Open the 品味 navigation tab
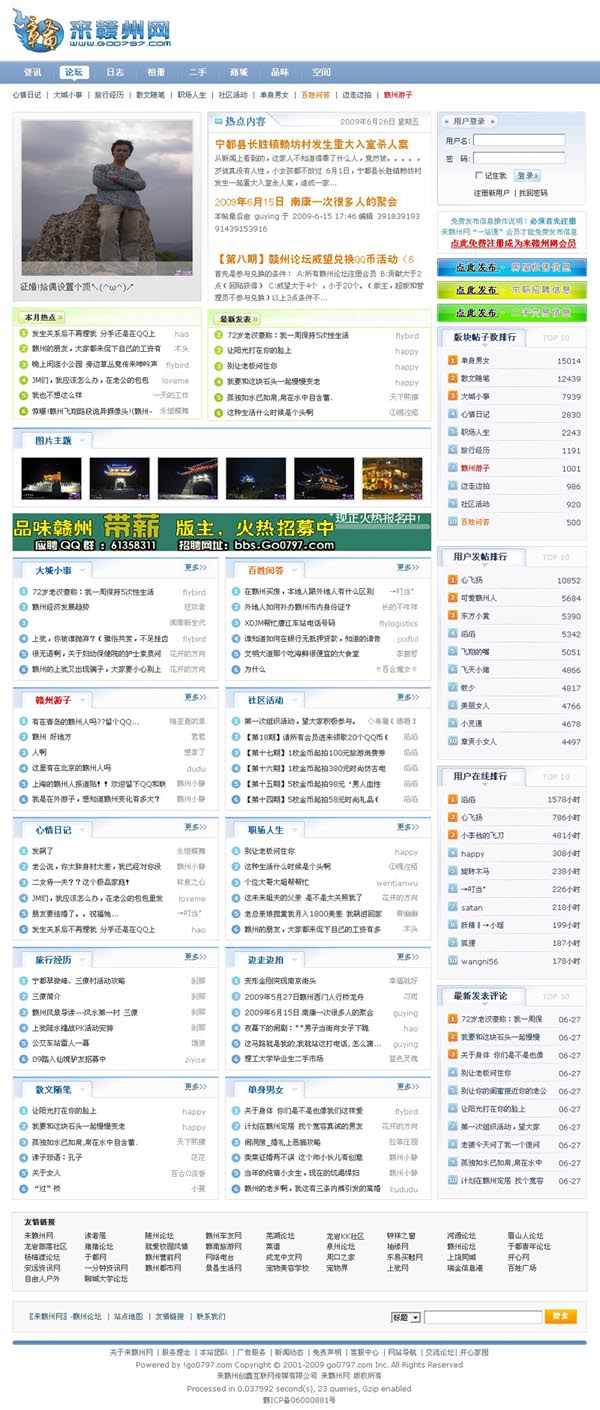Screen dimensions: 600x1410 tap(279, 72)
